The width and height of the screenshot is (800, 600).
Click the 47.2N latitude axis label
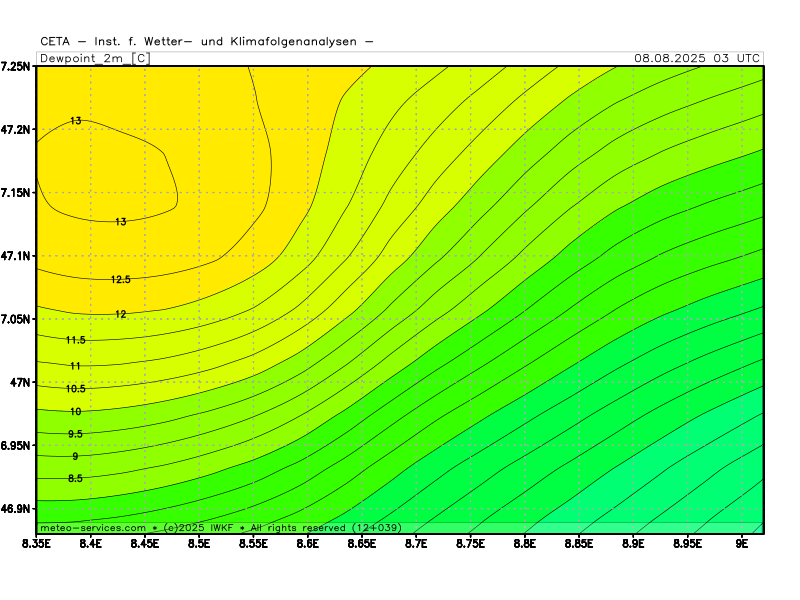tap(16, 130)
